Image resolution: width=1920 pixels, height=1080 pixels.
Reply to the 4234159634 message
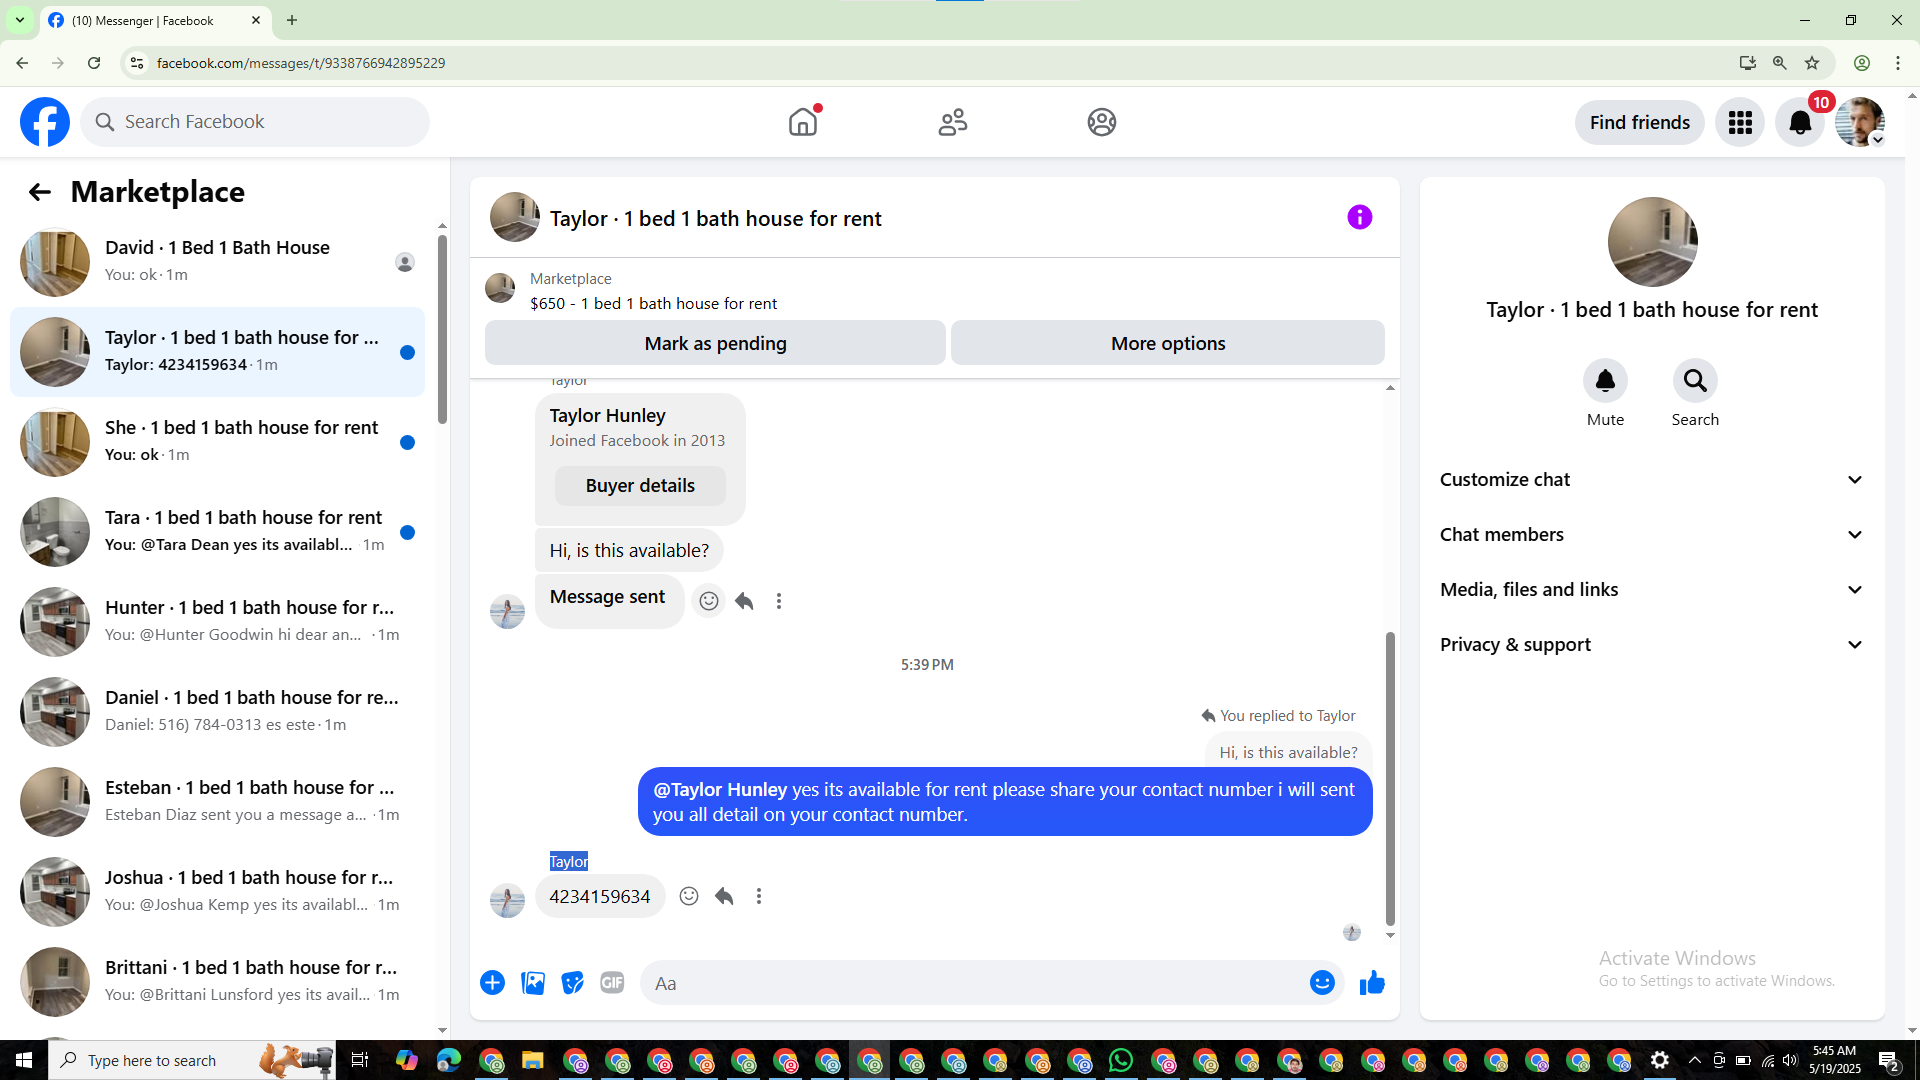pyautogui.click(x=724, y=896)
